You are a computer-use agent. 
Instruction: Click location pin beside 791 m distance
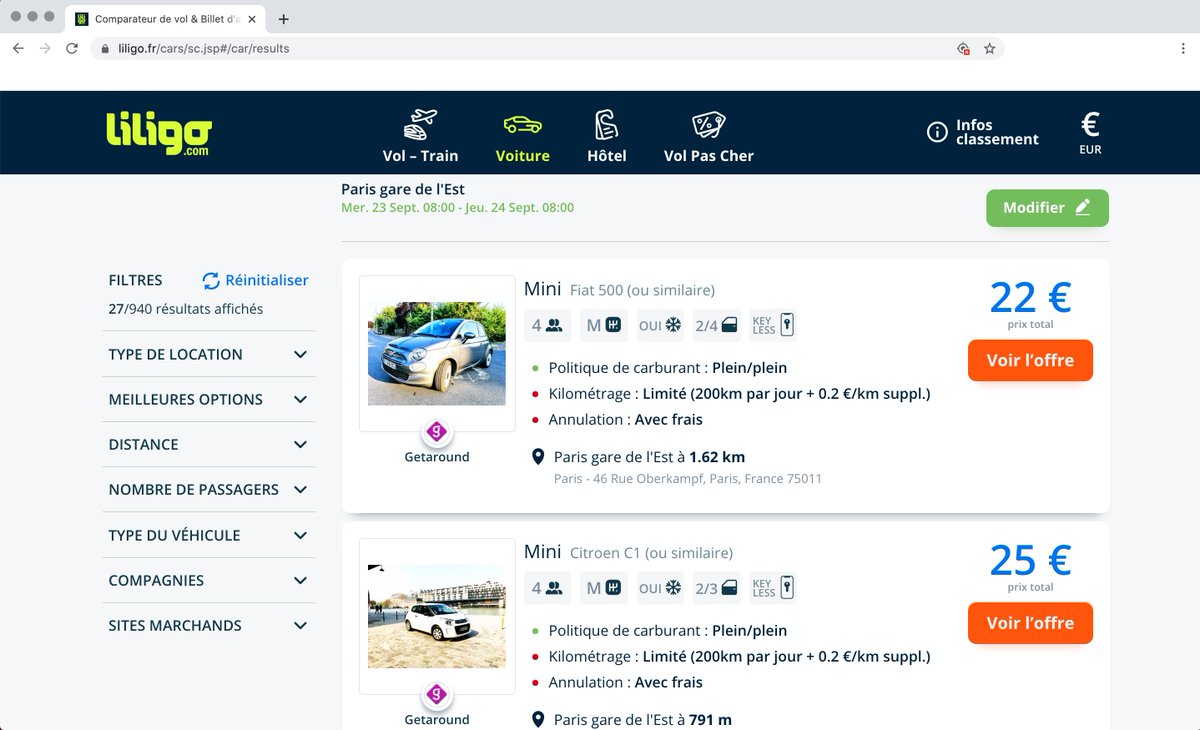537,720
